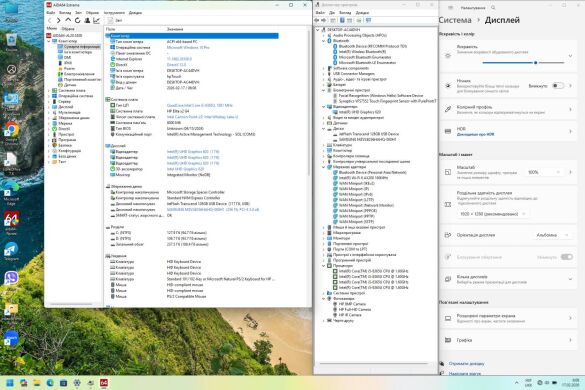
Task: Switch to the Обране tab in AIDA64 sidebar
Action: pyautogui.click(x=68, y=29)
